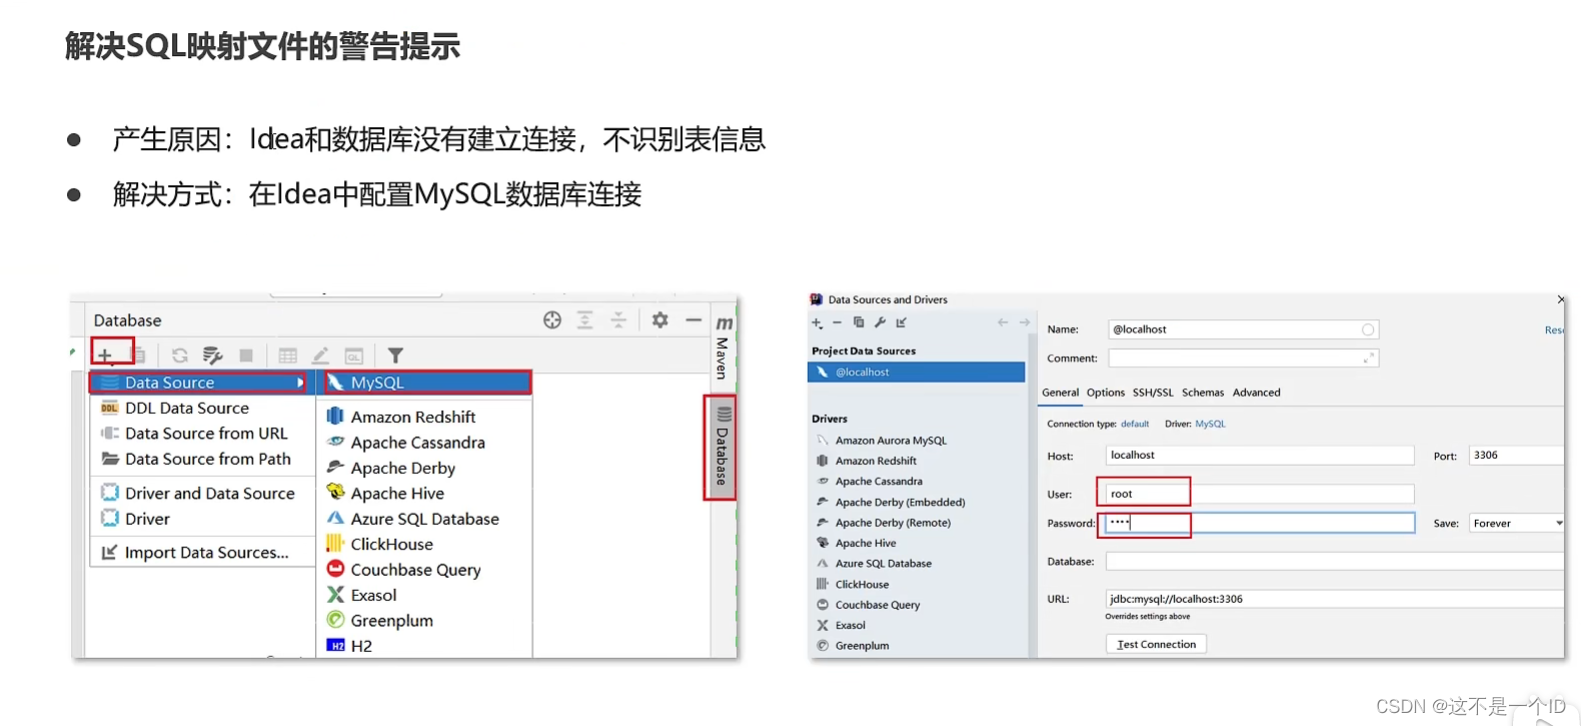Switch to the Advanced tab
1581x726 pixels.
(x=1256, y=393)
